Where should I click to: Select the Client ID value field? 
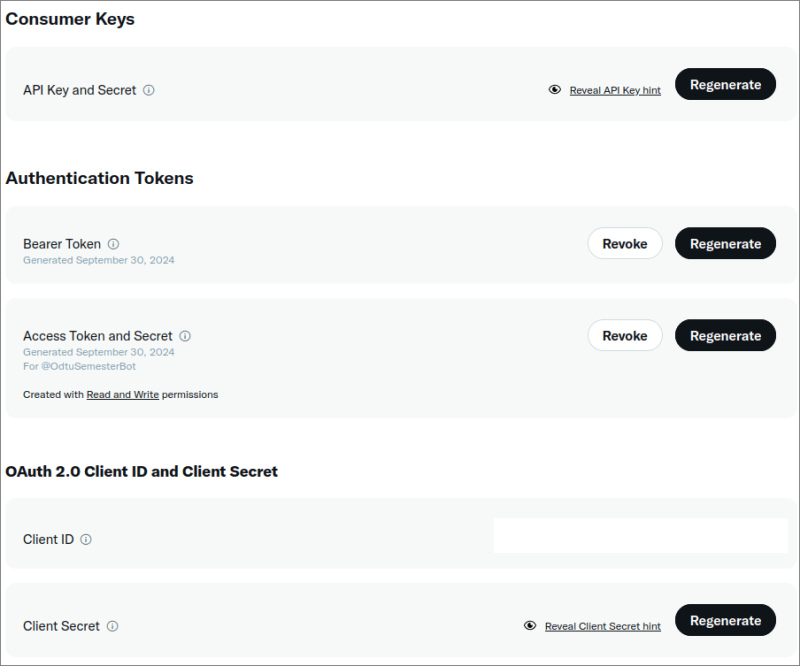tap(639, 535)
